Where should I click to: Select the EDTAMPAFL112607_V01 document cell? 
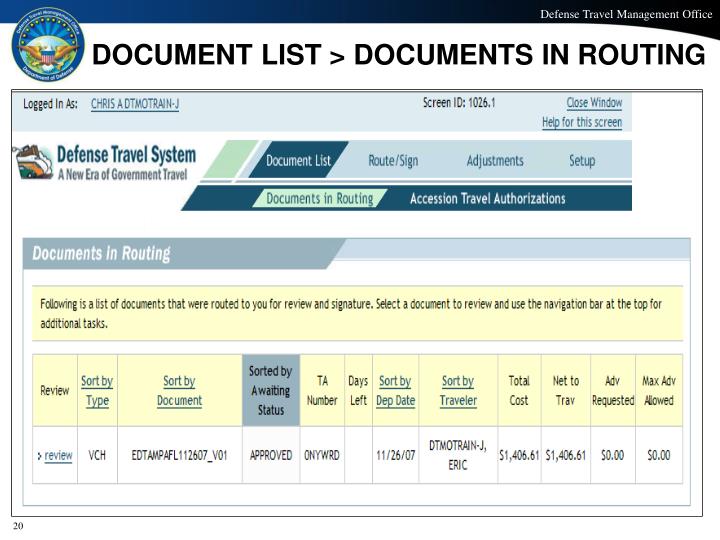click(x=179, y=455)
